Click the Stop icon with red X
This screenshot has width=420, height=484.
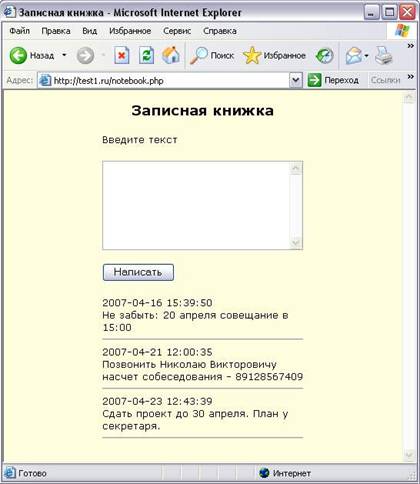(122, 55)
